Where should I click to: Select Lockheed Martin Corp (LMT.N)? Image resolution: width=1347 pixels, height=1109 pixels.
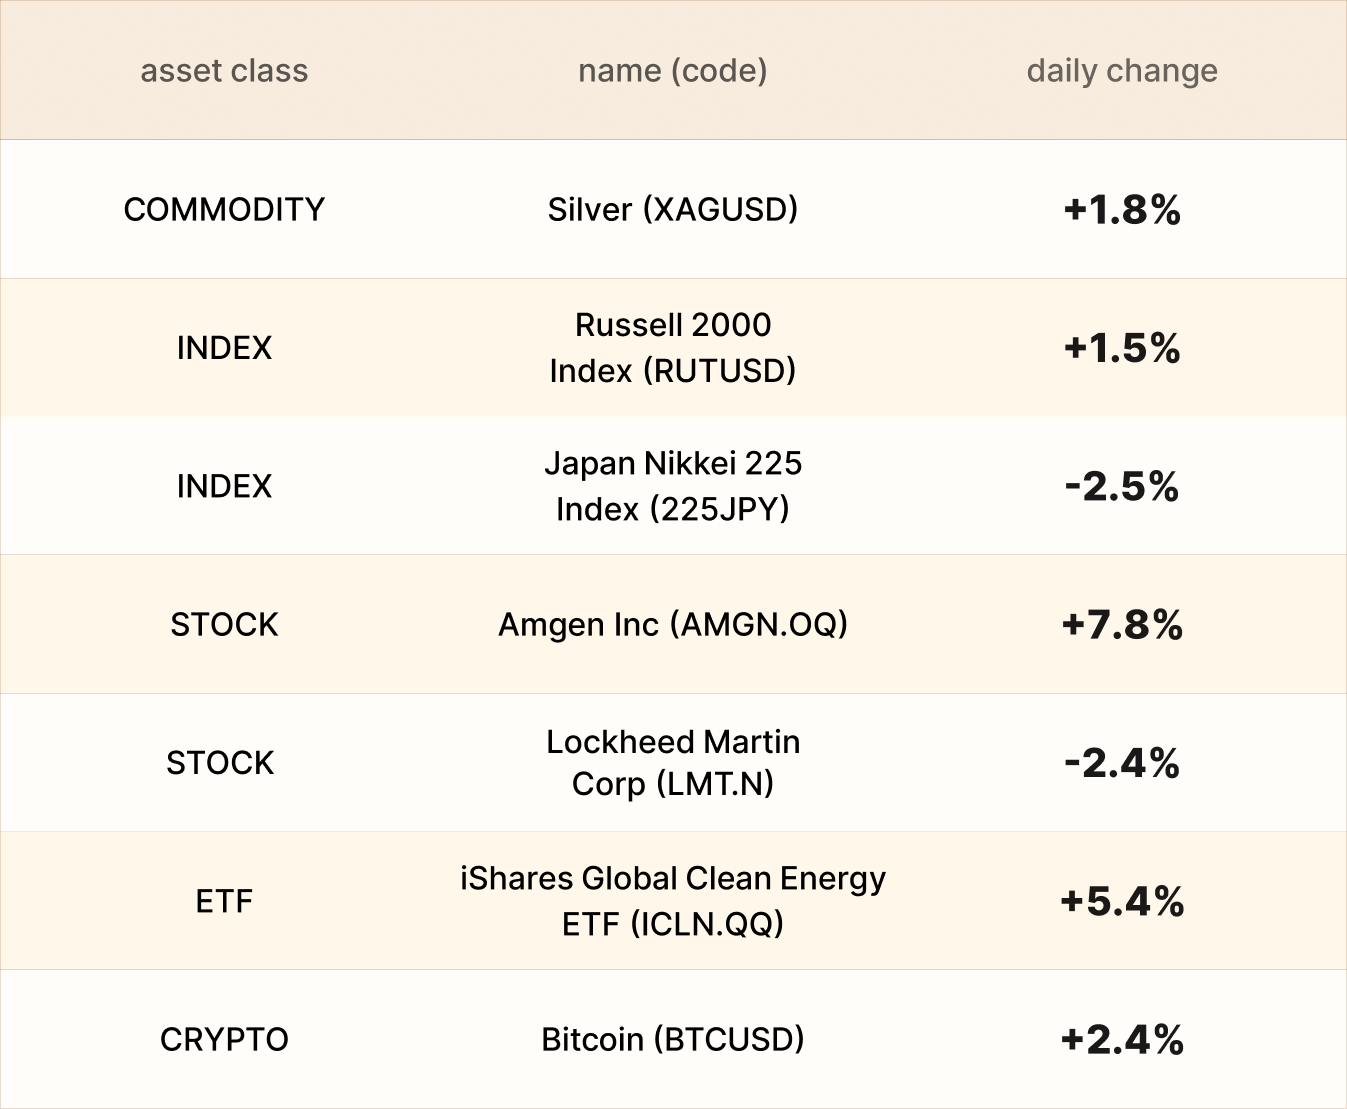(x=672, y=762)
